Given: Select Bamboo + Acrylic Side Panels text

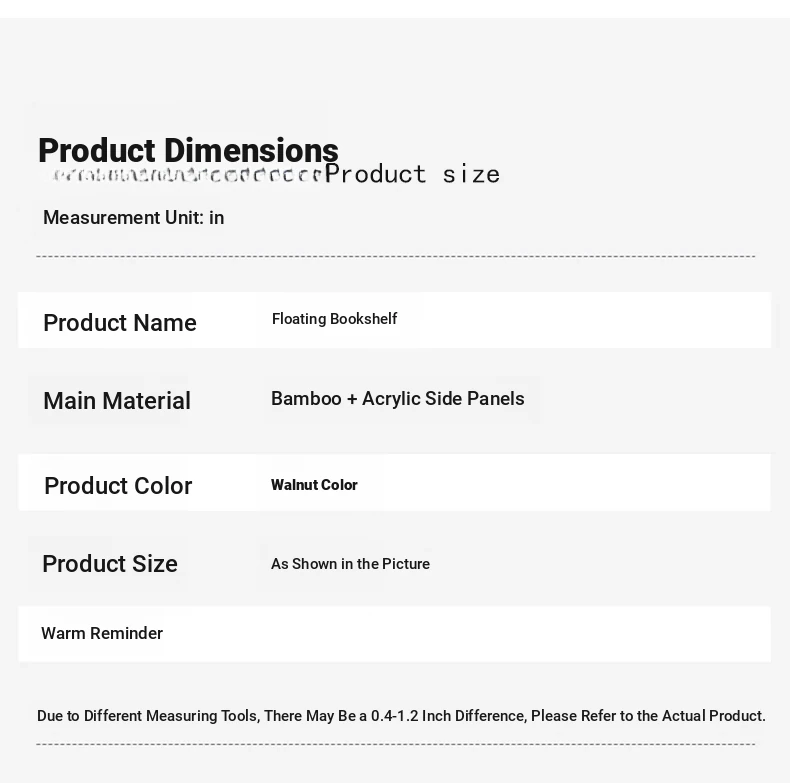Looking at the screenshot, I should point(398,399).
